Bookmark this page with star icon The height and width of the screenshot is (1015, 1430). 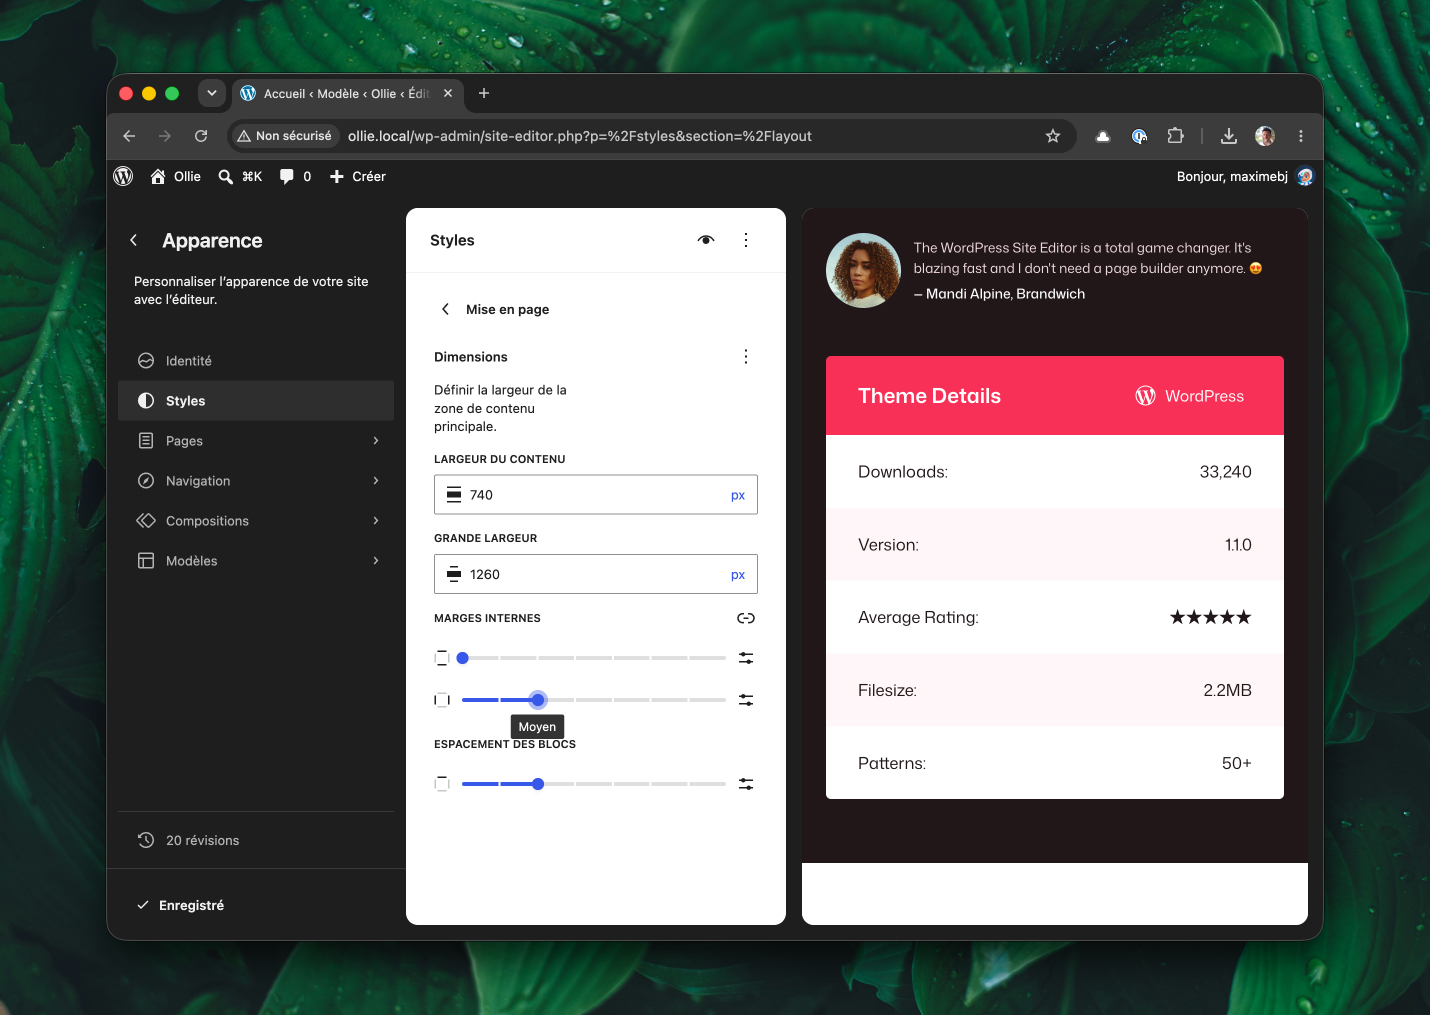point(1053,136)
